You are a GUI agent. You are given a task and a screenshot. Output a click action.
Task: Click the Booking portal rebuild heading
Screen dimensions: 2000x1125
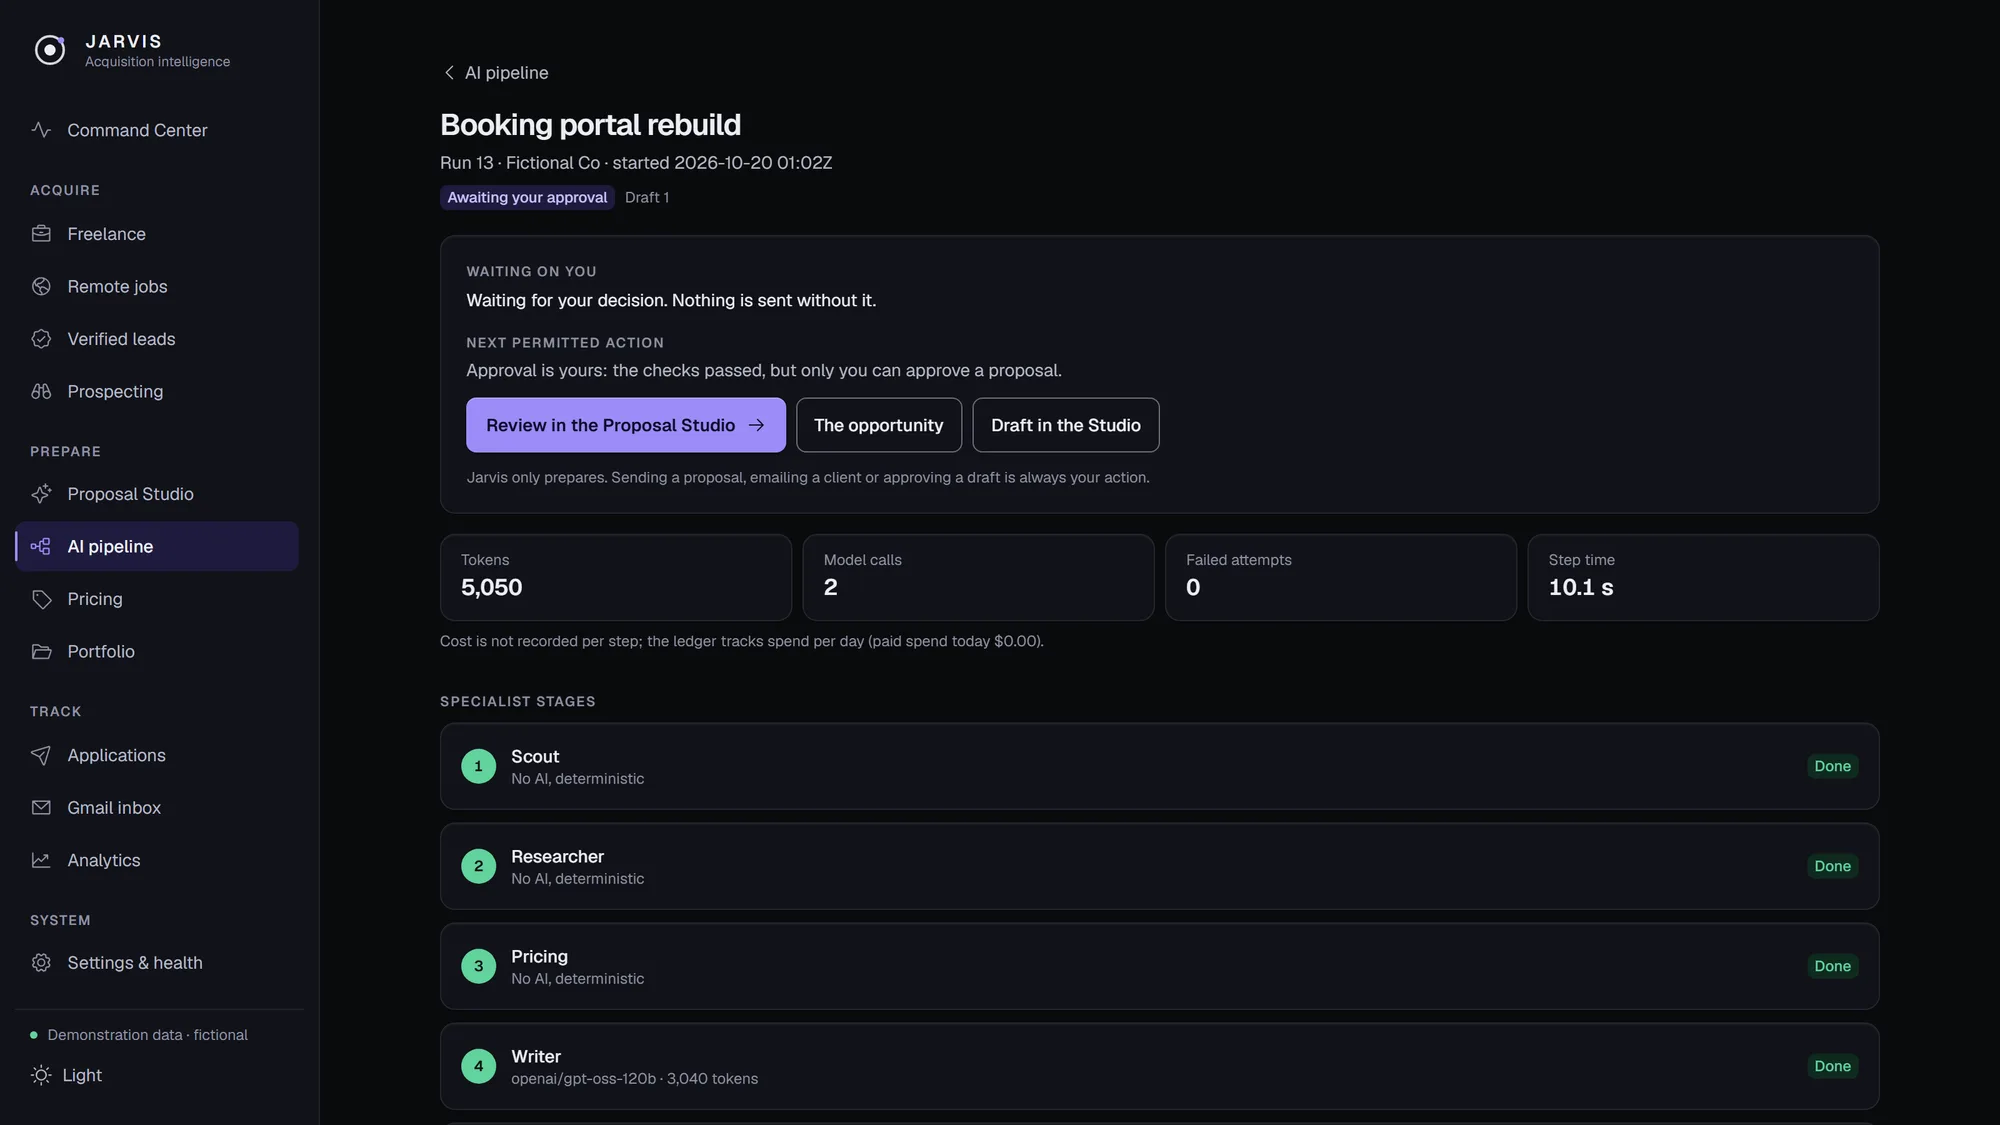click(x=590, y=125)
